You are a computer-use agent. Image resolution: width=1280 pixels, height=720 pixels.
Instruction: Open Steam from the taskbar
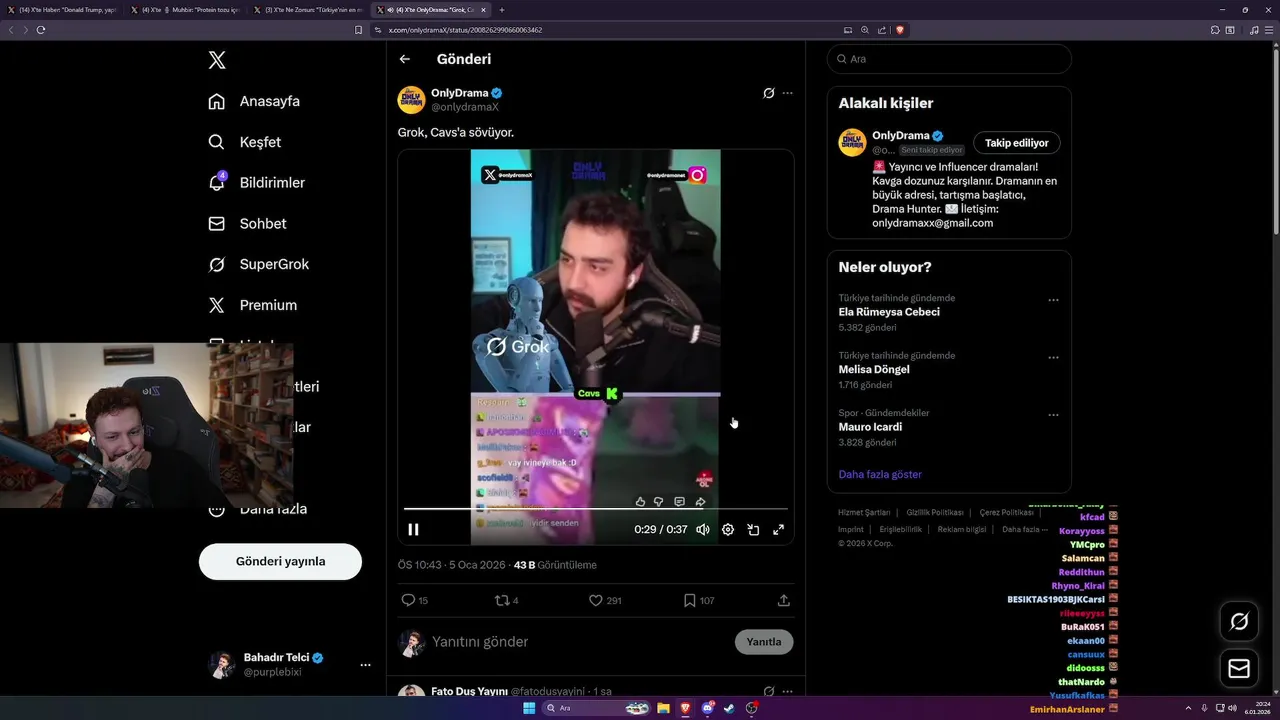tap(730, 708)
